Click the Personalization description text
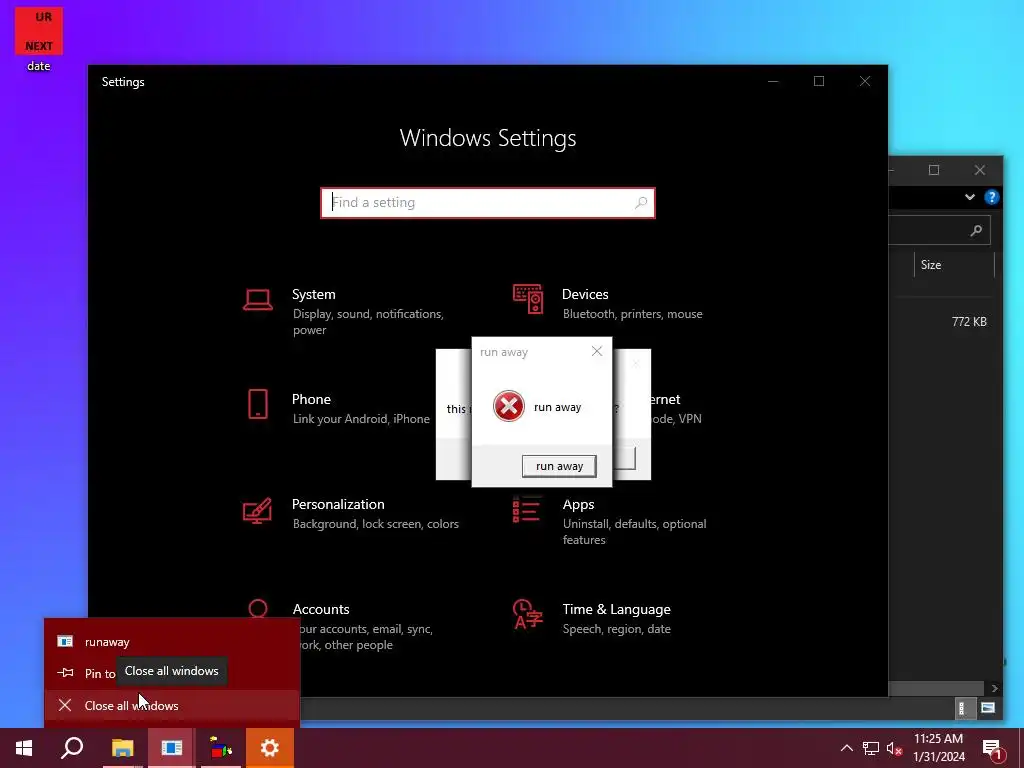The image size is (1024, 768). click(376, 524)
